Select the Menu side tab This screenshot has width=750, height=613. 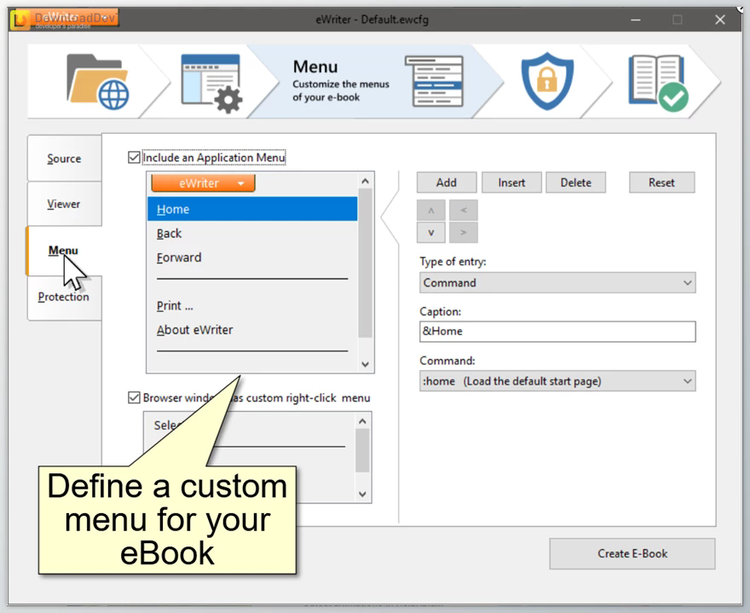click(63, 251)
